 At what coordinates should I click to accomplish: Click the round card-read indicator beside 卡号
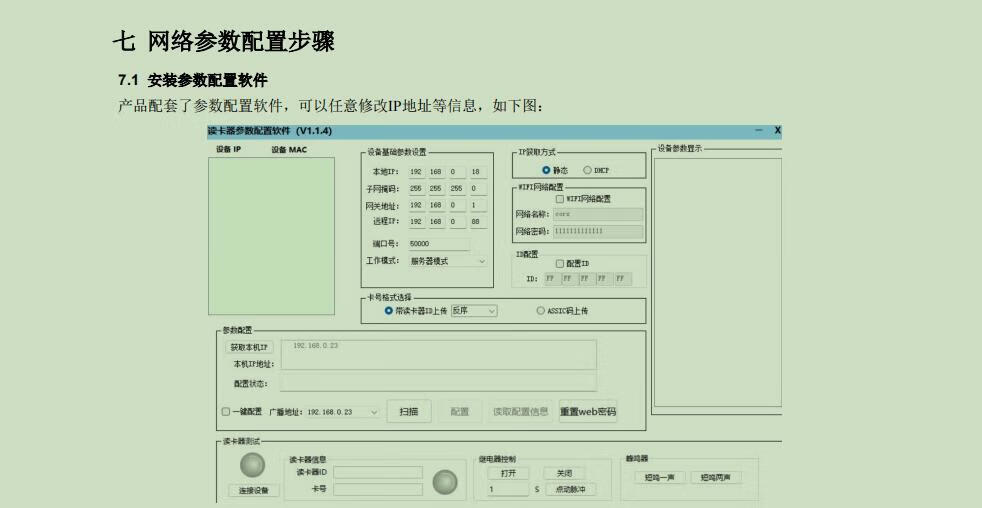[x=444, y=483]
